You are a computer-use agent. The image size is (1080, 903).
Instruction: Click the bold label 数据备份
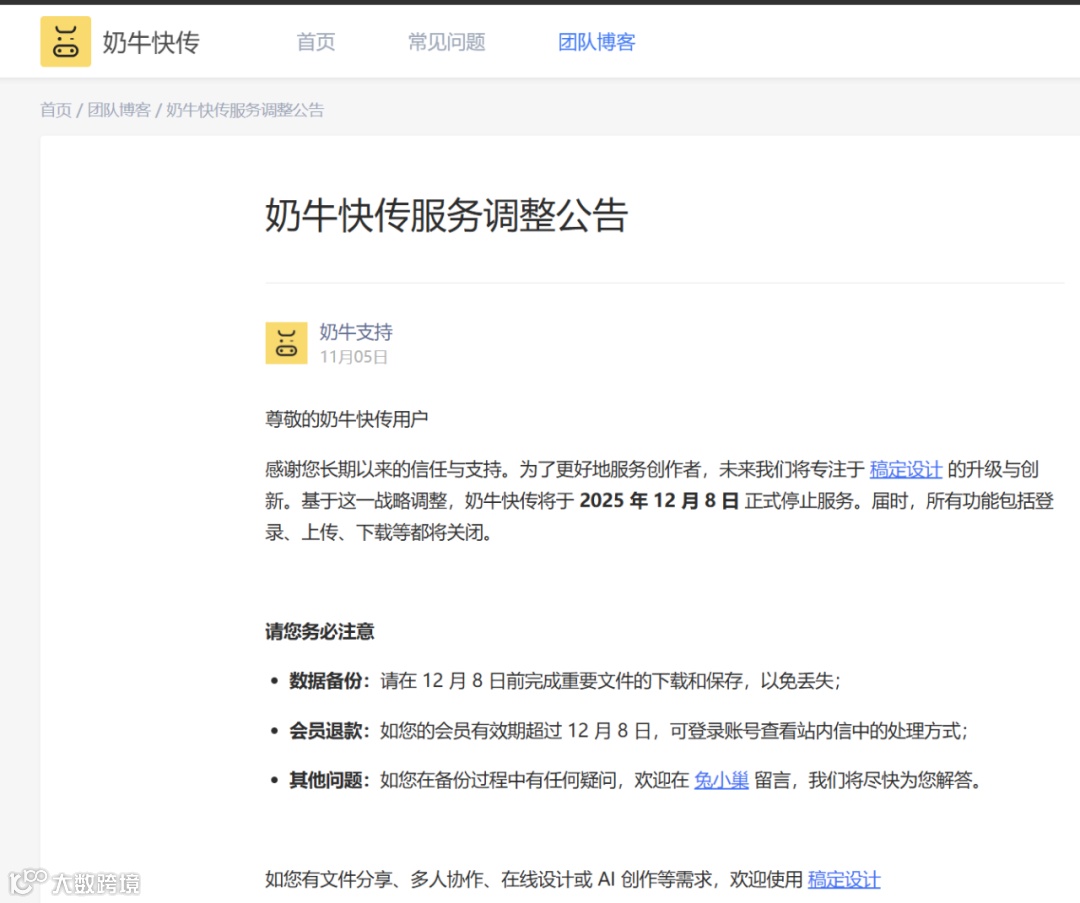(x=326, y=681)
